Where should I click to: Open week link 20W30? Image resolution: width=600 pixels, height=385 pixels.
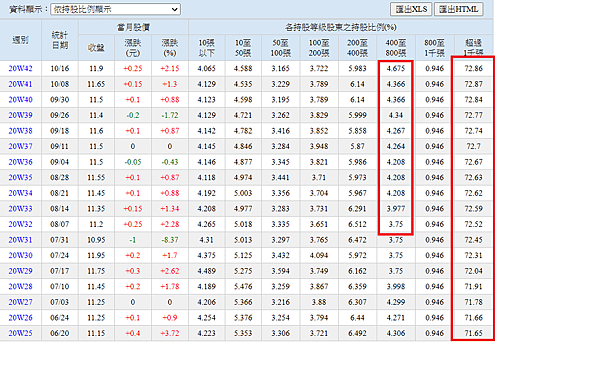click(x=21, y=255)
